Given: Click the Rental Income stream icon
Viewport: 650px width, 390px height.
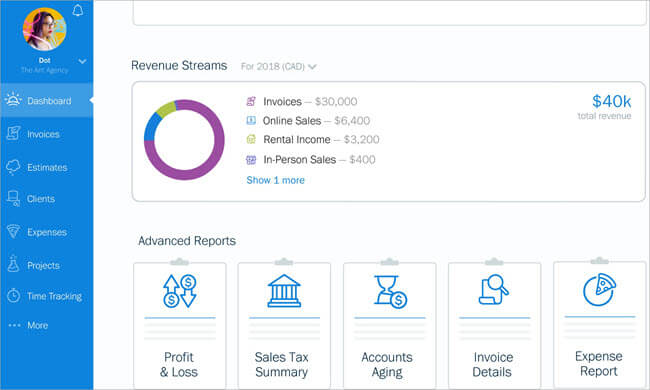Looking at the screenshot, I should pyautogui.click(x=251, y=140).
